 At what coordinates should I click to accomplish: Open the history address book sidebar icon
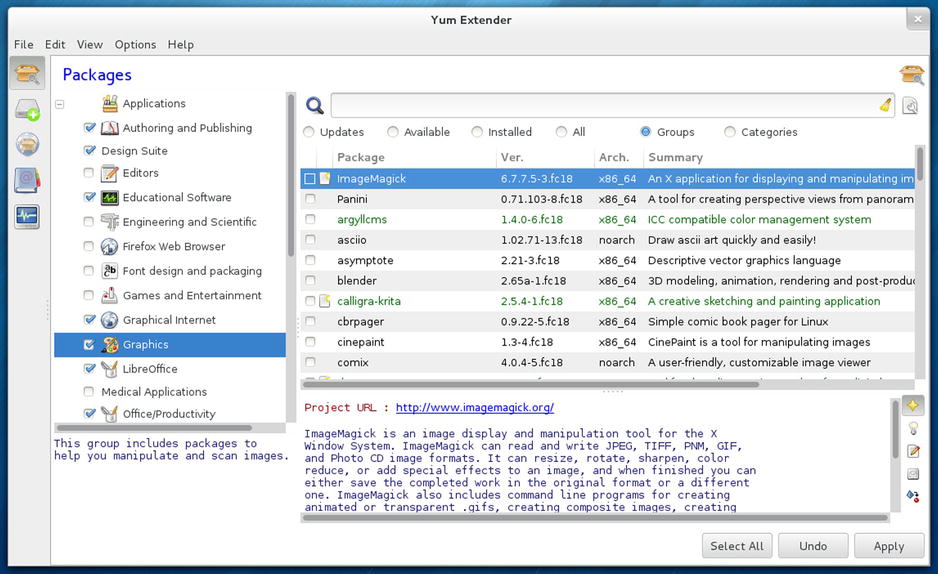[x=27, y=180]
